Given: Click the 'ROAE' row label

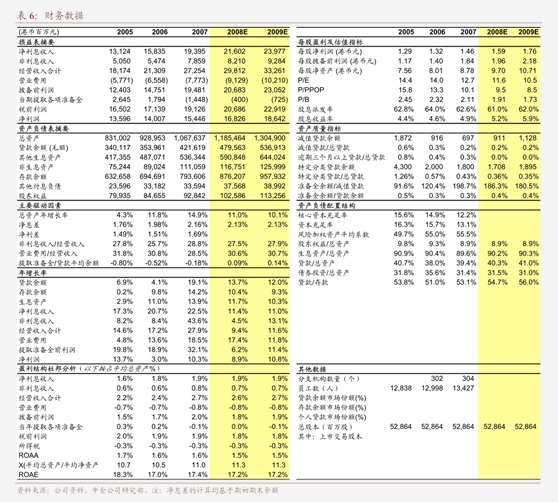Looking at the screenshot, I should coord(28,475).
